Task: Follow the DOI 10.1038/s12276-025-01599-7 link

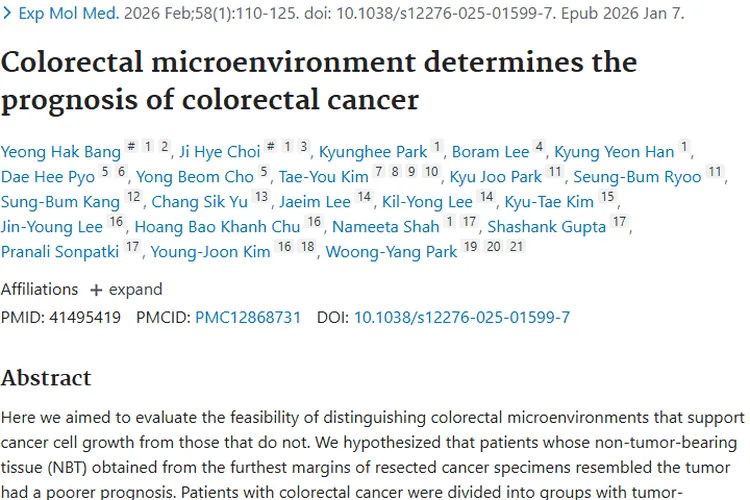Action: (461, 318)
